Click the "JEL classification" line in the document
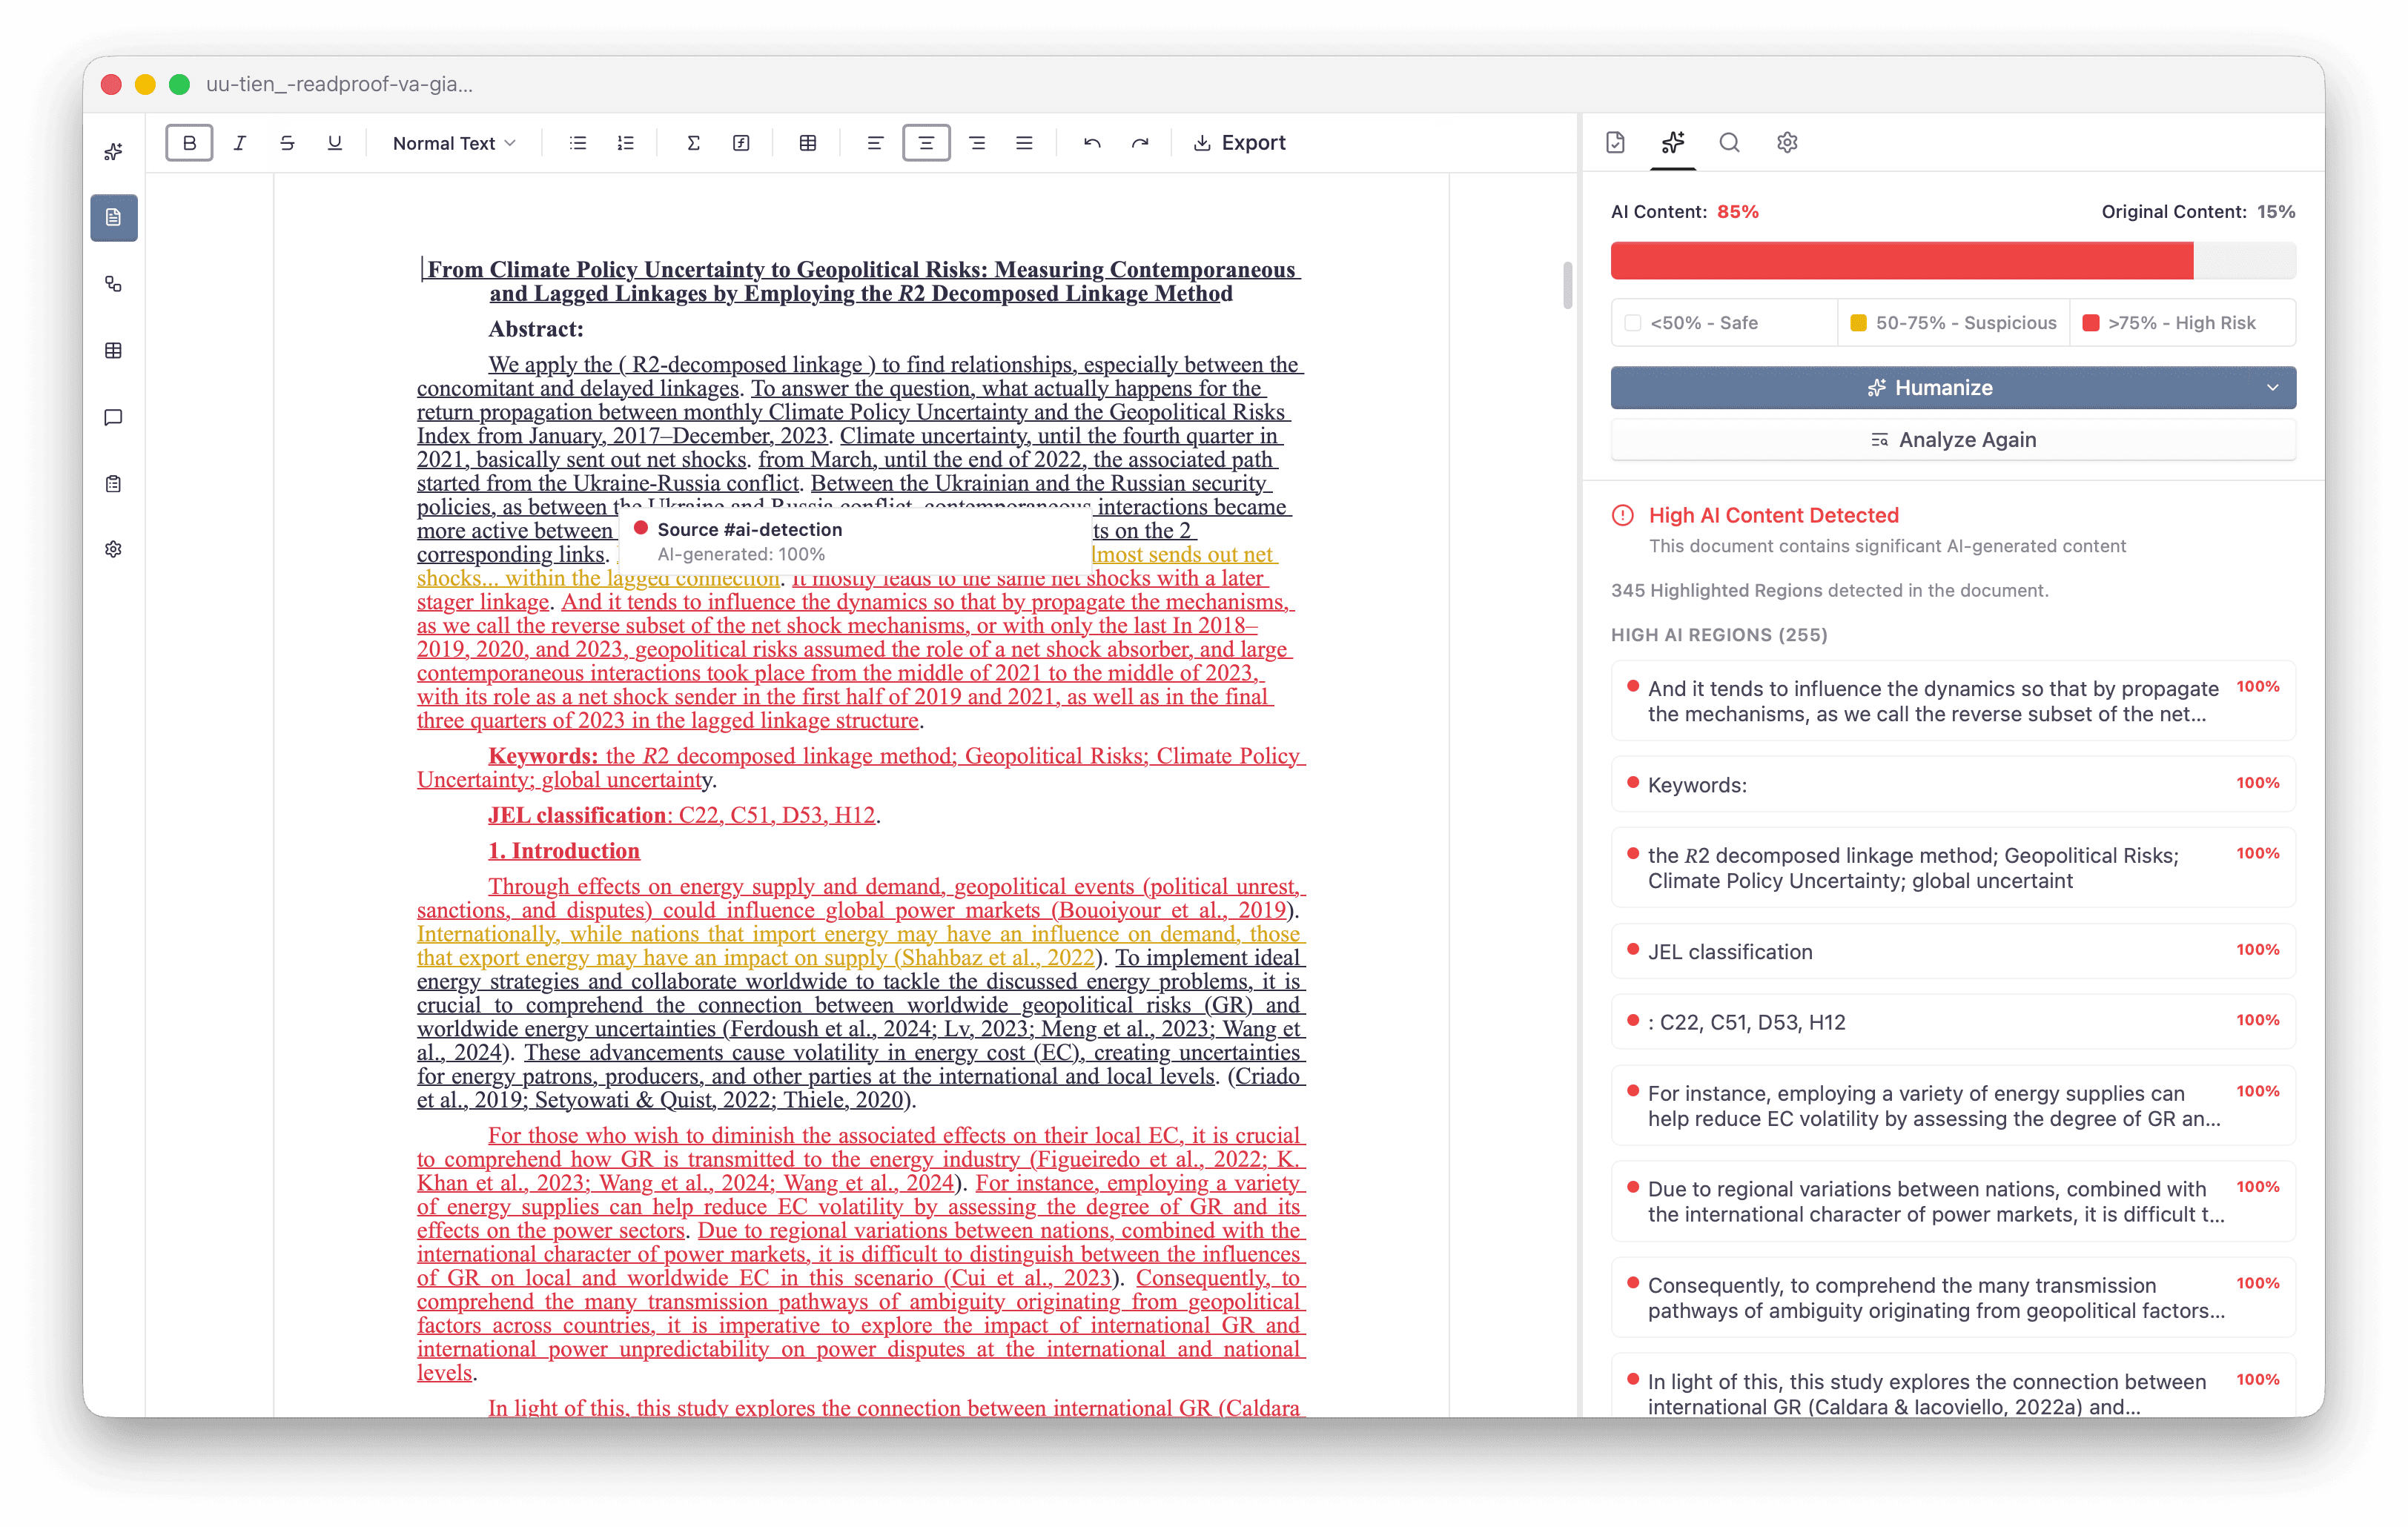 tap(684, 815)
